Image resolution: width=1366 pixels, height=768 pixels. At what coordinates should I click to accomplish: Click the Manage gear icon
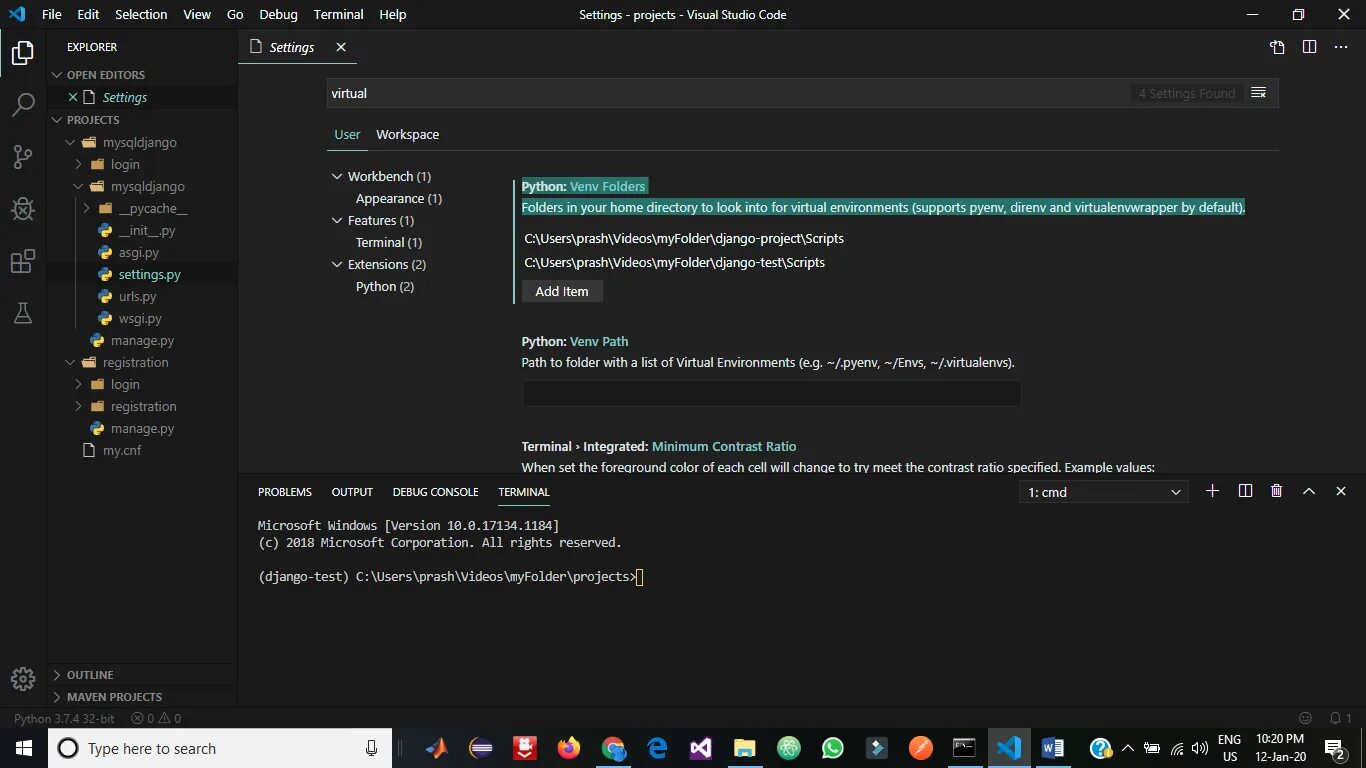pos(22,678)
